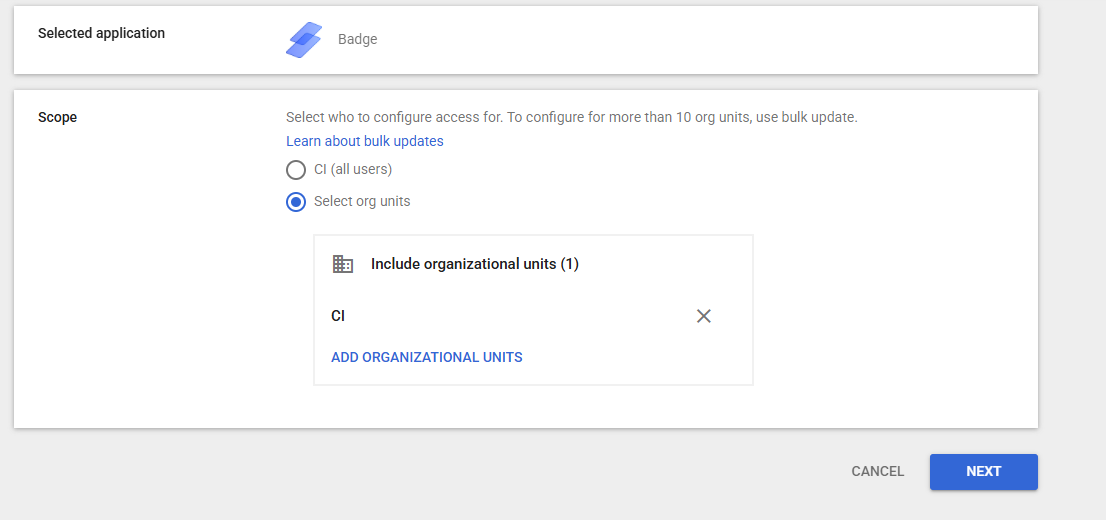
Task: Choose the Select org units radio button
Action: pos(296,202)
